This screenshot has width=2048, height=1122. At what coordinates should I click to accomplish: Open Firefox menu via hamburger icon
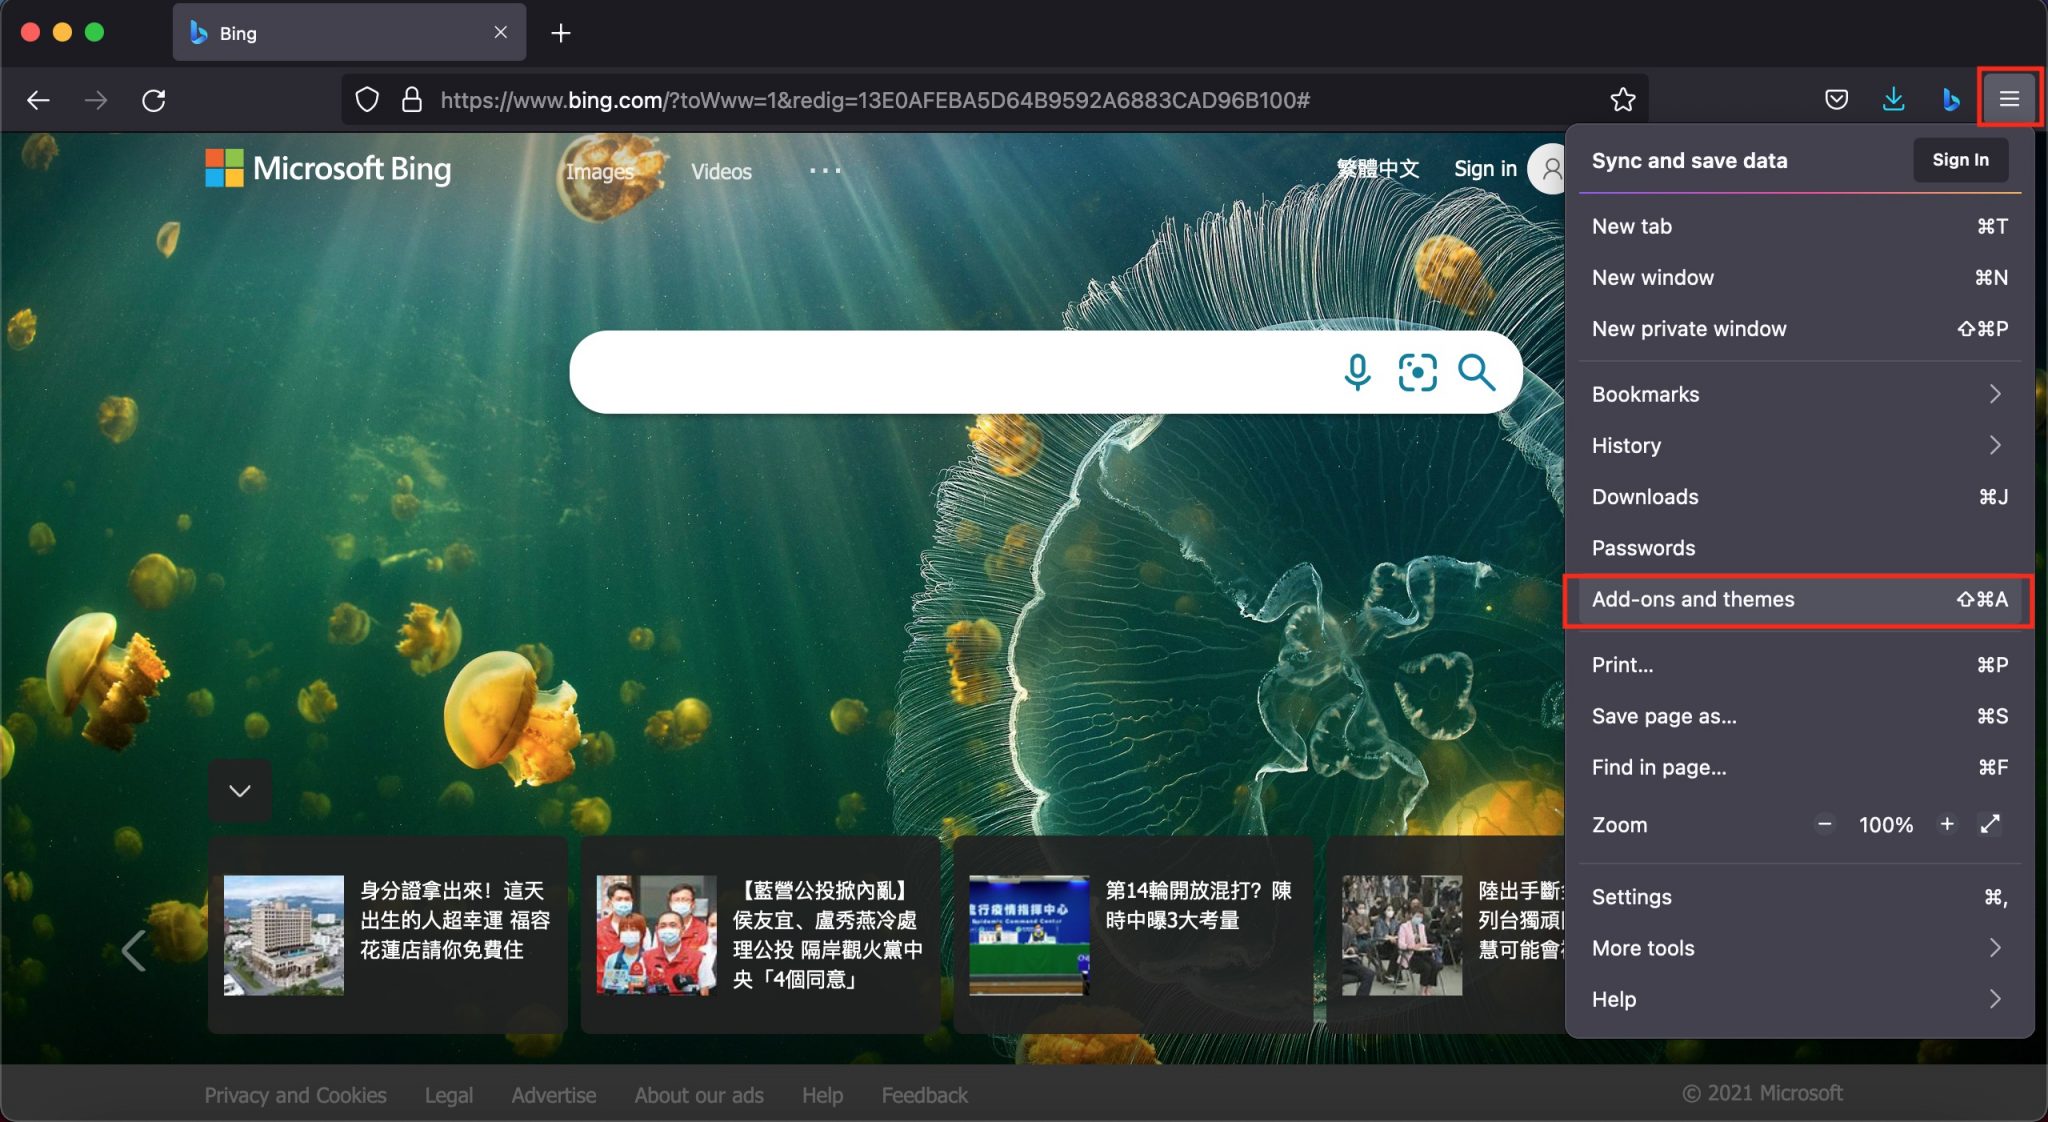coord(2008,99)
